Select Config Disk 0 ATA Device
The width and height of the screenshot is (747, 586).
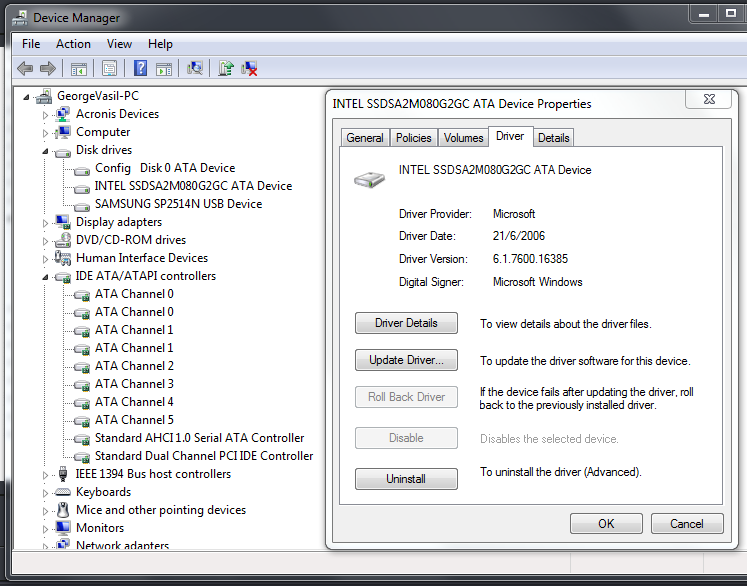(x=165, y=168)
